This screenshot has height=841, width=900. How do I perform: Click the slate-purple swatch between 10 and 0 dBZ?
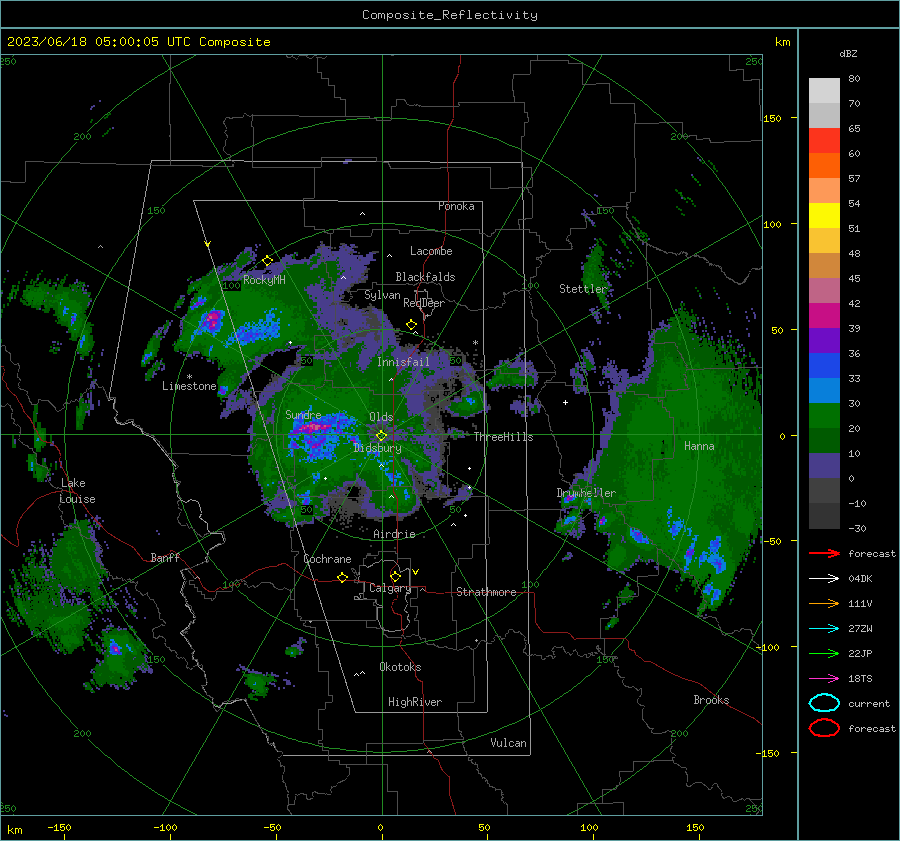tap(824, 466)
